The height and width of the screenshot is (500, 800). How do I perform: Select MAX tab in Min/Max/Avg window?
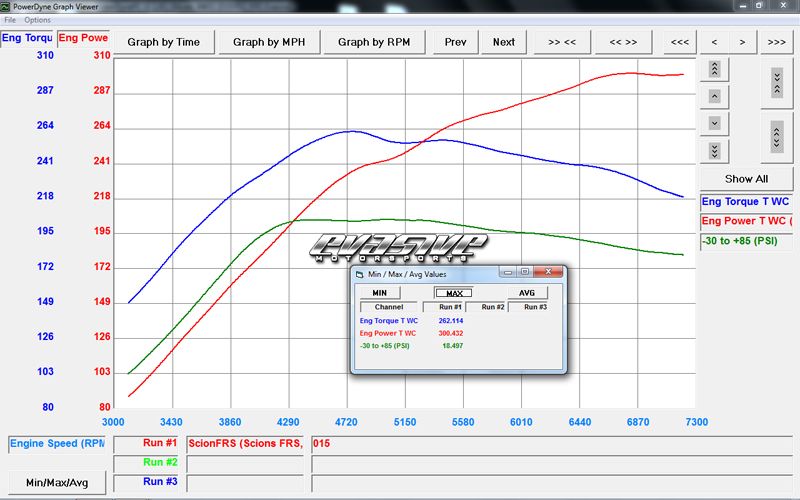tap(454, 293)
